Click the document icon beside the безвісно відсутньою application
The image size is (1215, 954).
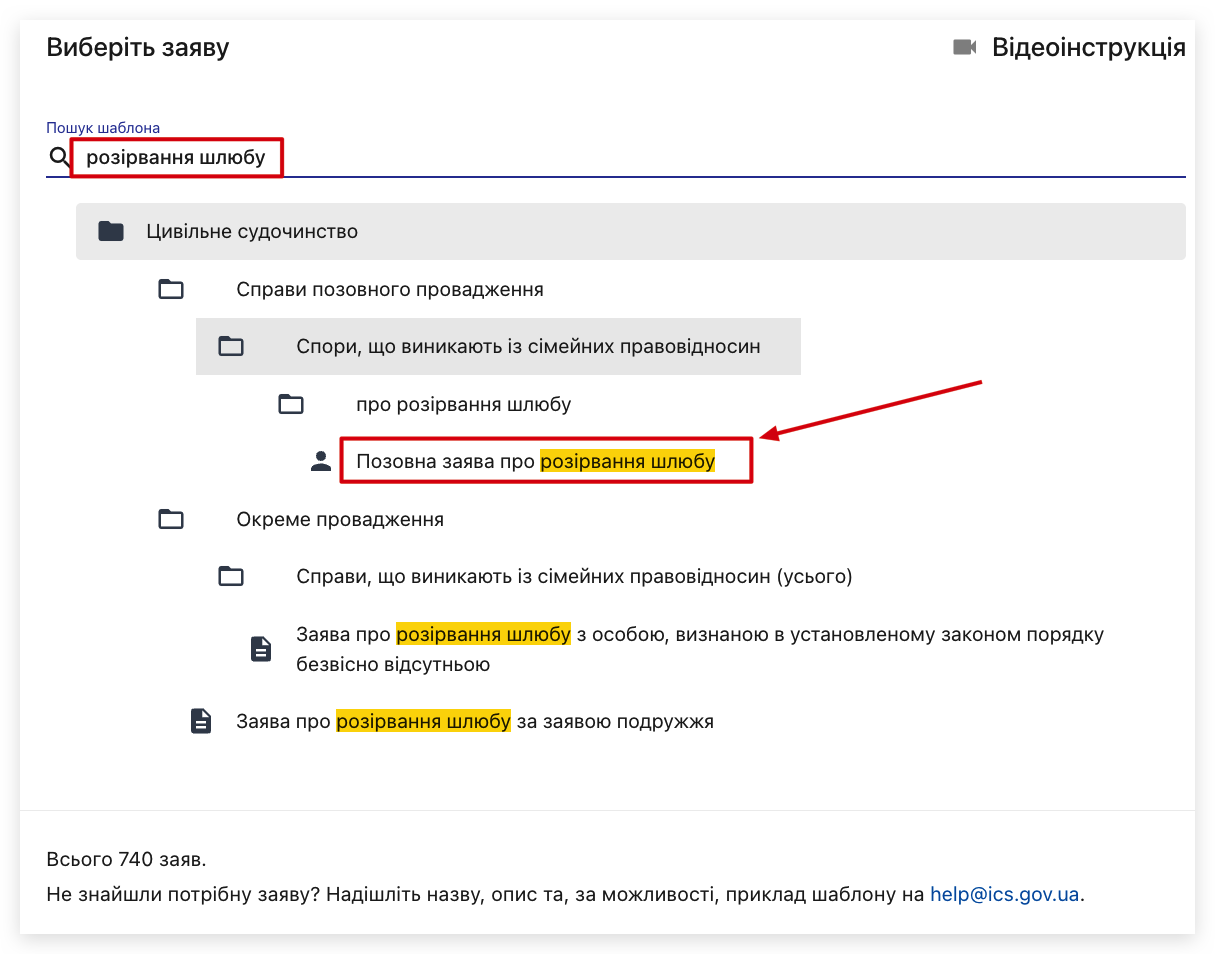(261, 649)
